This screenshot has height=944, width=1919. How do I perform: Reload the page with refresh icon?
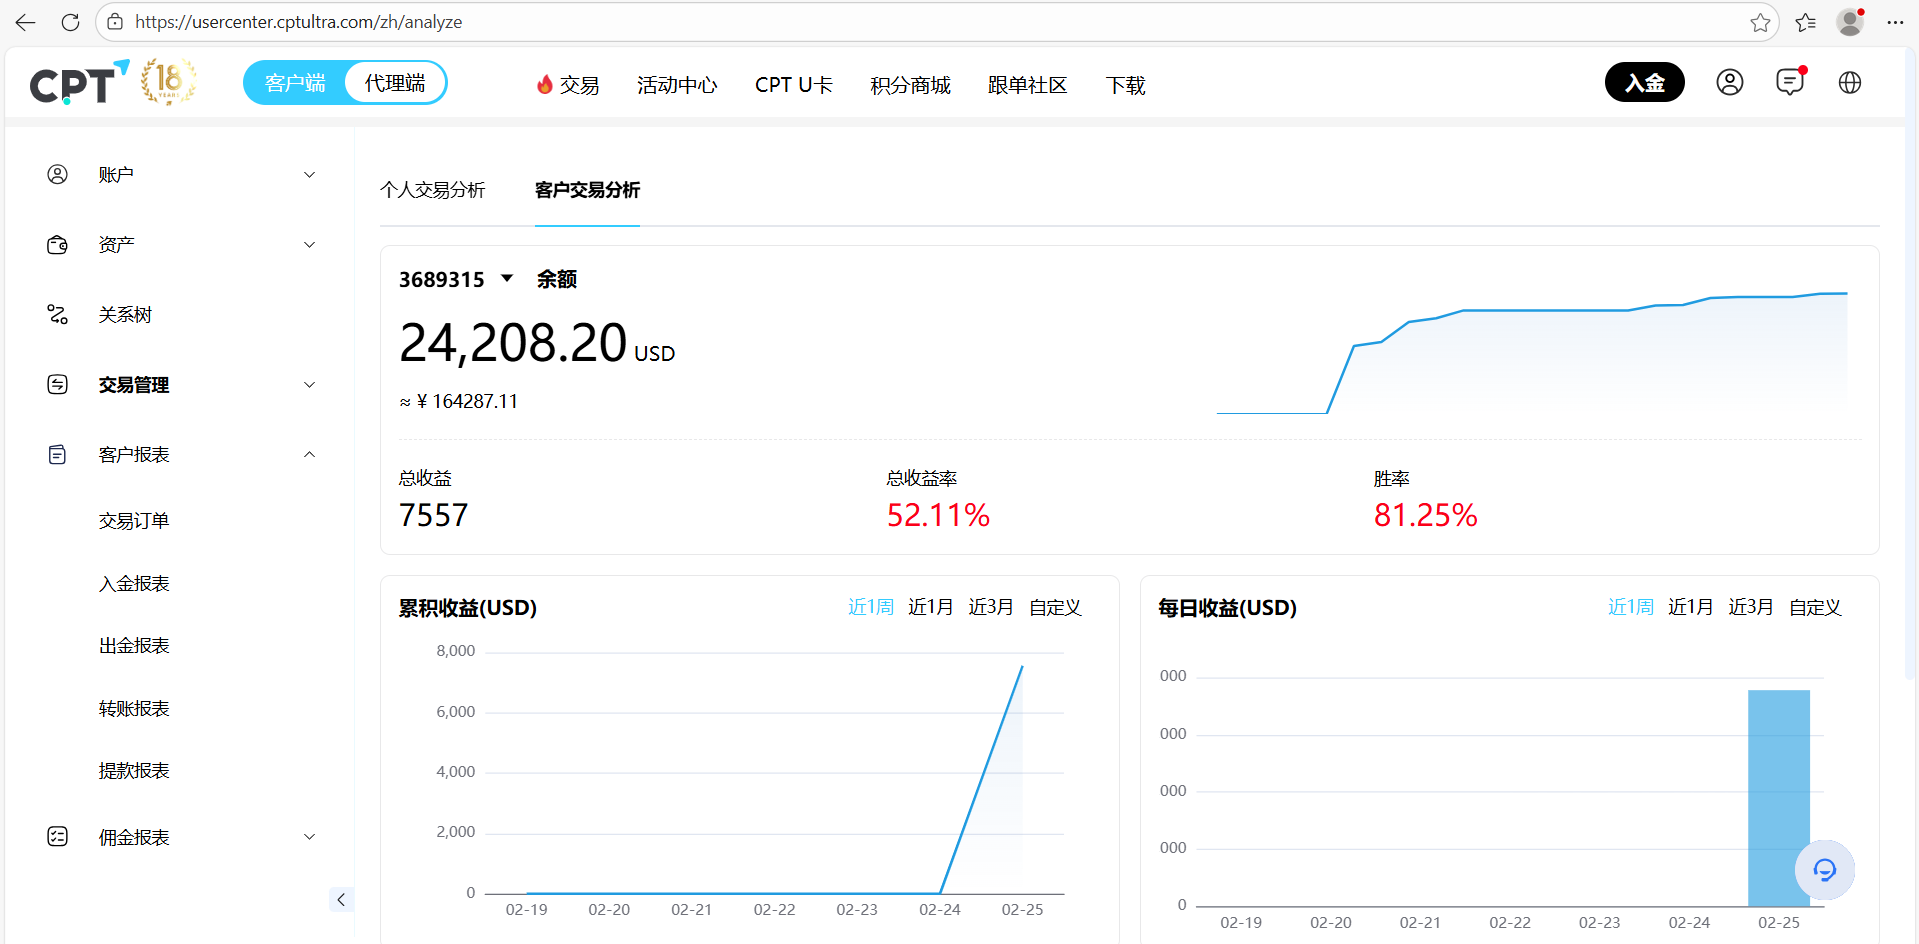70,22
